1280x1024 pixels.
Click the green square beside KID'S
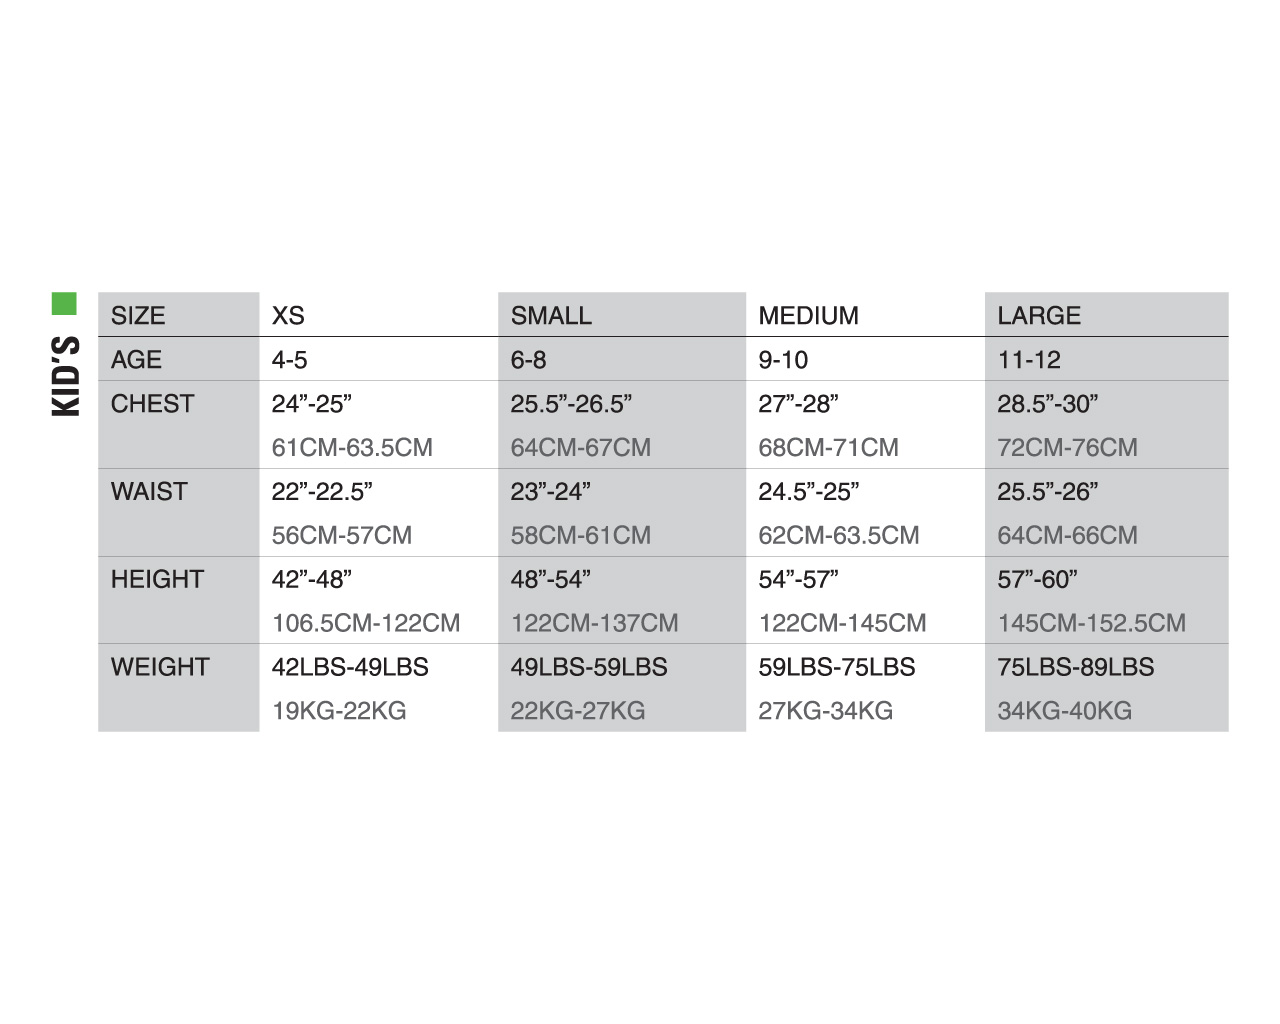tap(64, 304)
